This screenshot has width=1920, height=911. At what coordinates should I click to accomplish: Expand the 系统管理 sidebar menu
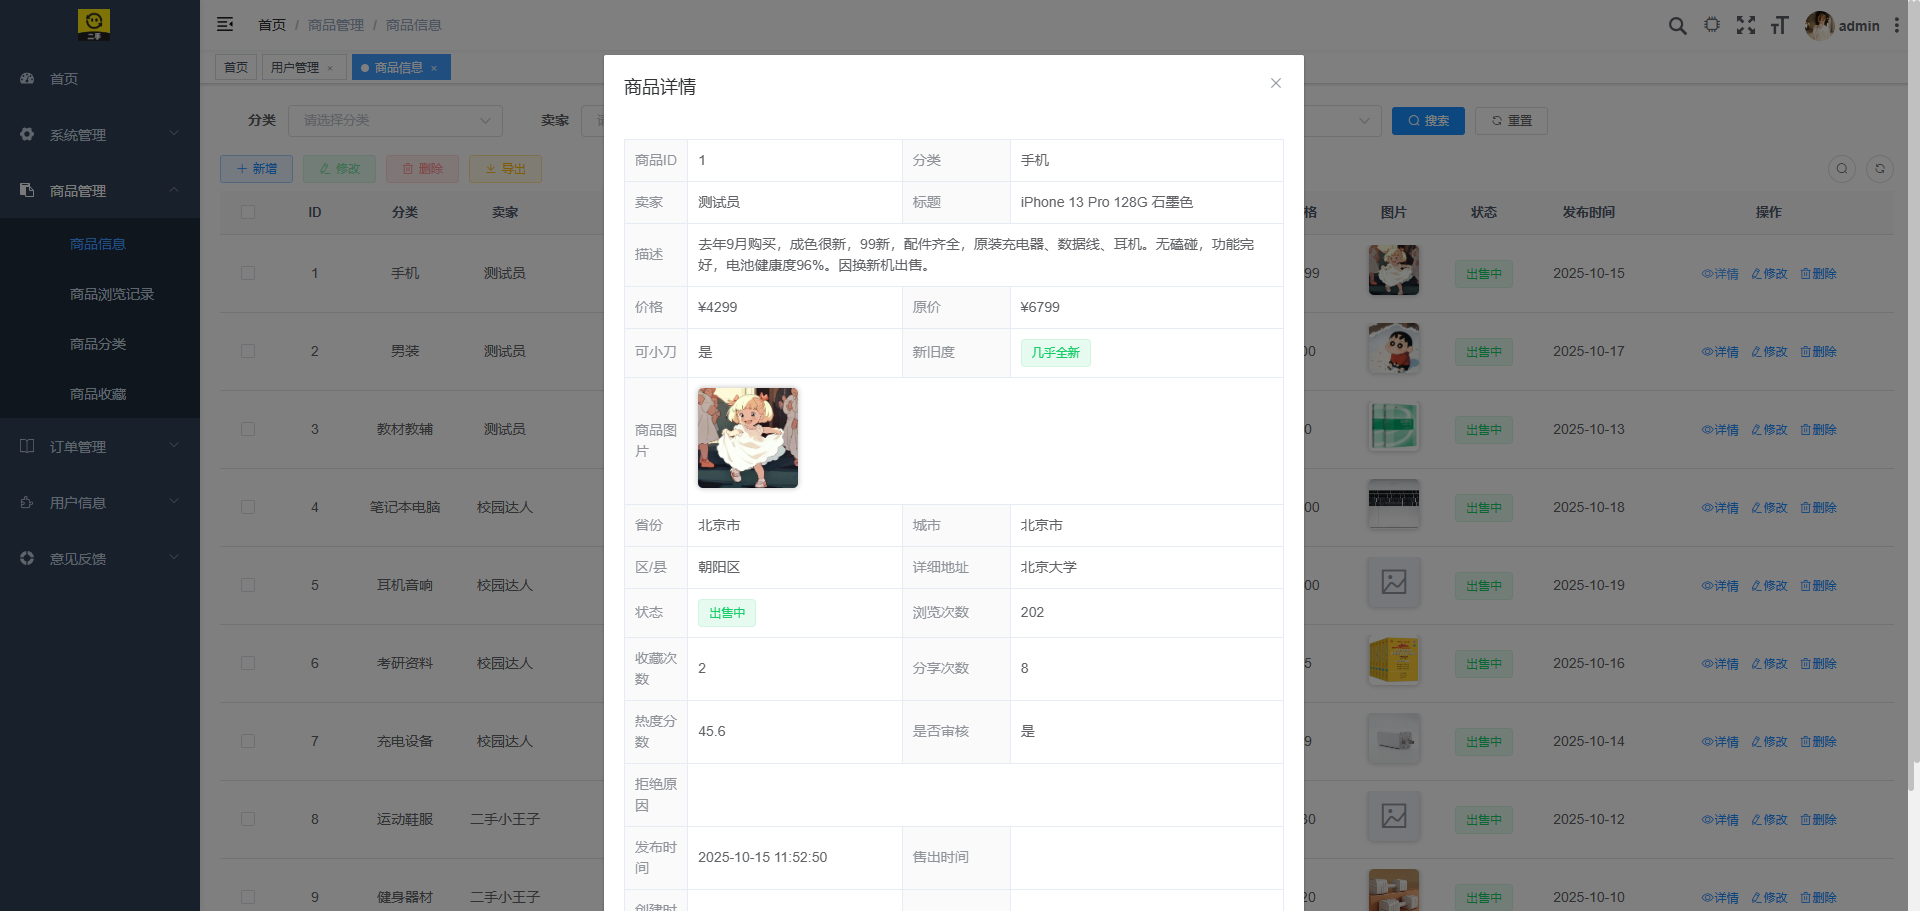pyautogui.click(x=100, y=134)
